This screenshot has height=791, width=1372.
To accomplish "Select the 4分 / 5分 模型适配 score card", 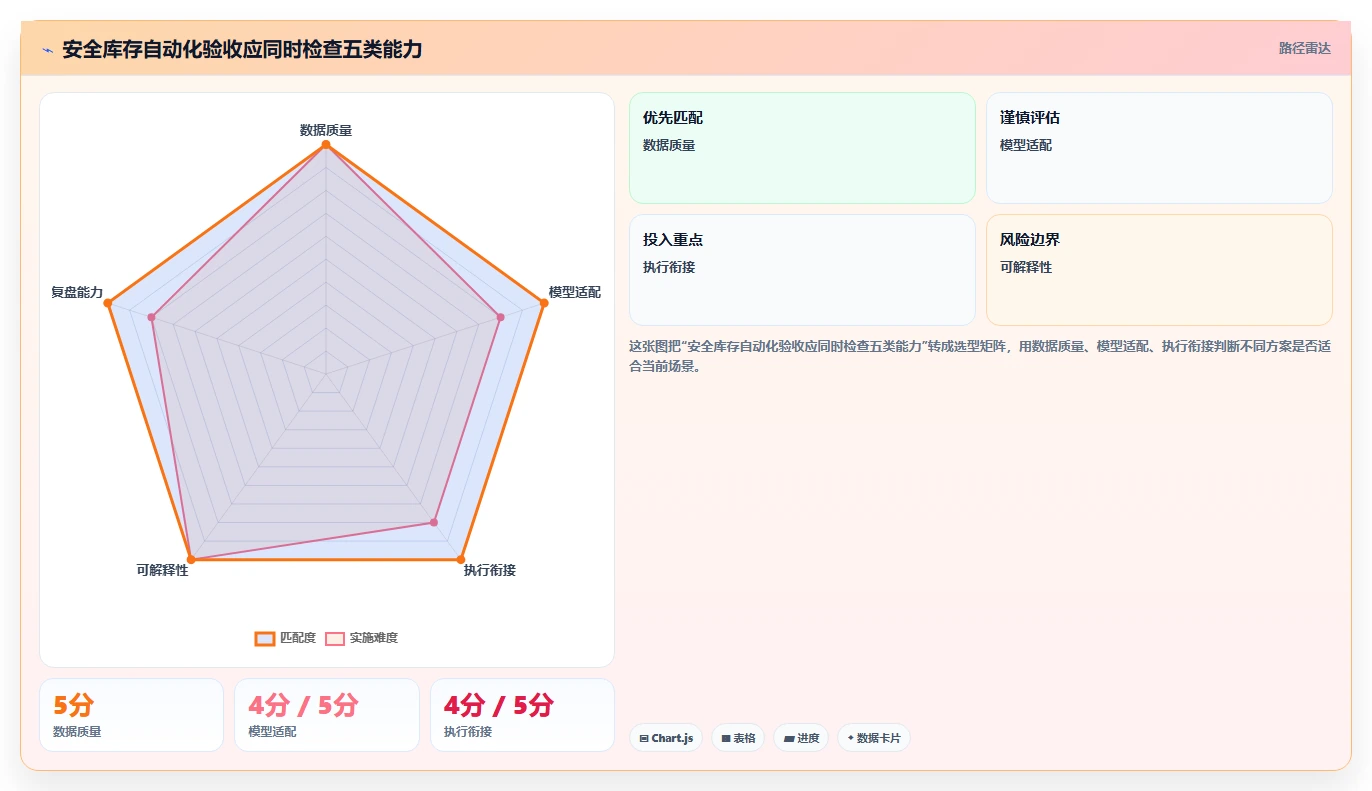I will click(327, 715).
